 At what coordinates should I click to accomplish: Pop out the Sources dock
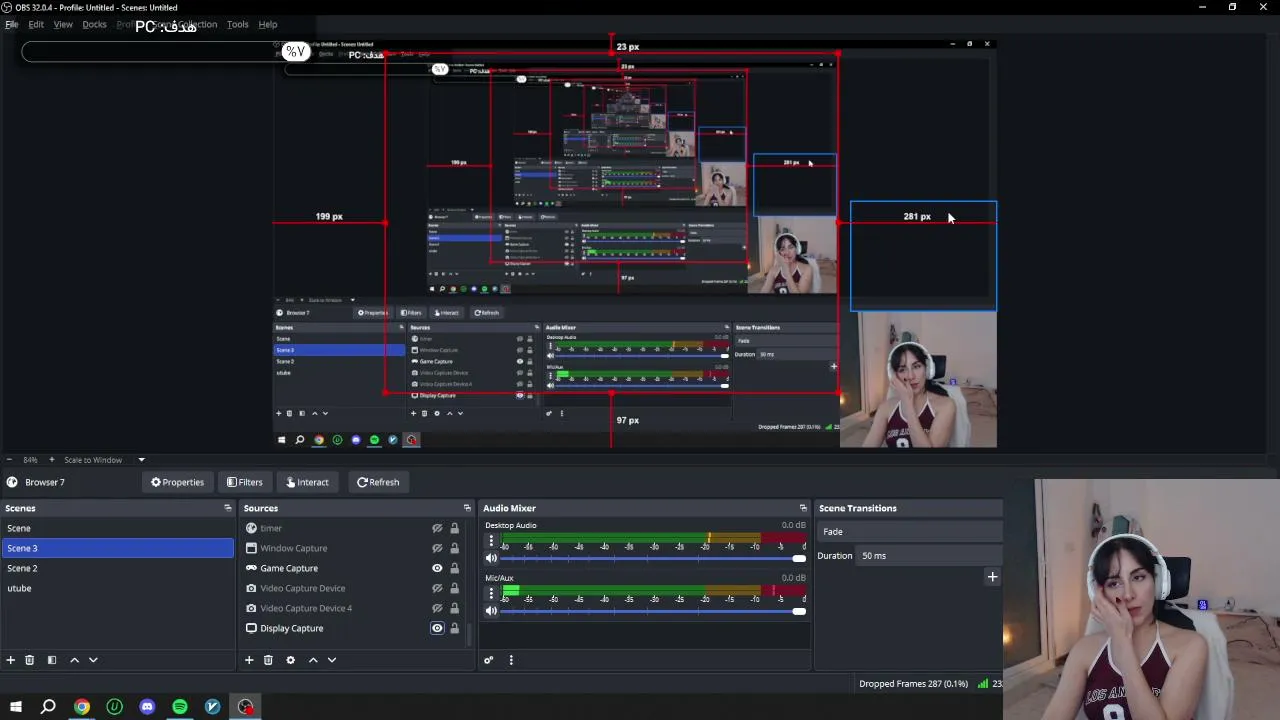(x=467, y=508)
